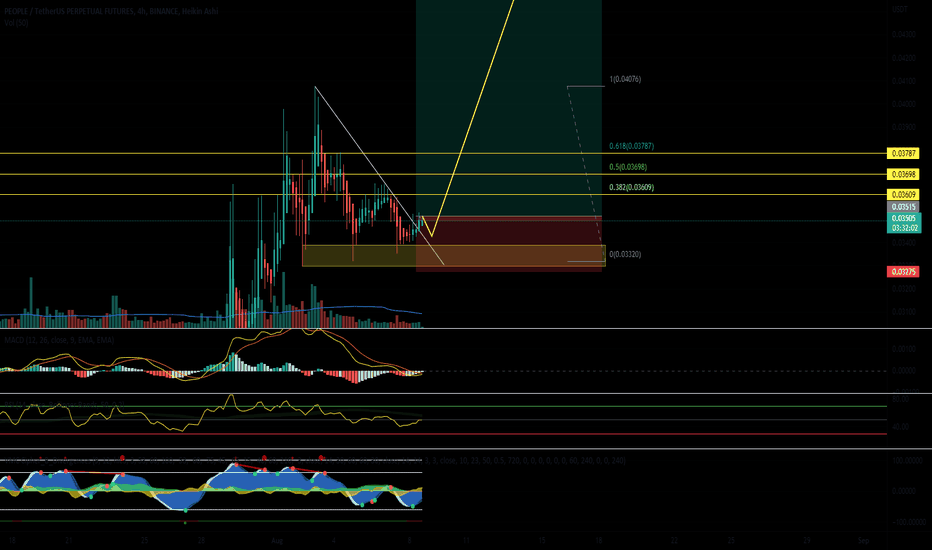Screen dimensions: 932x550
Task: Click the PEOPLE / TetherUS PERPETUAL FUTURES chart title
Action: 111,11
